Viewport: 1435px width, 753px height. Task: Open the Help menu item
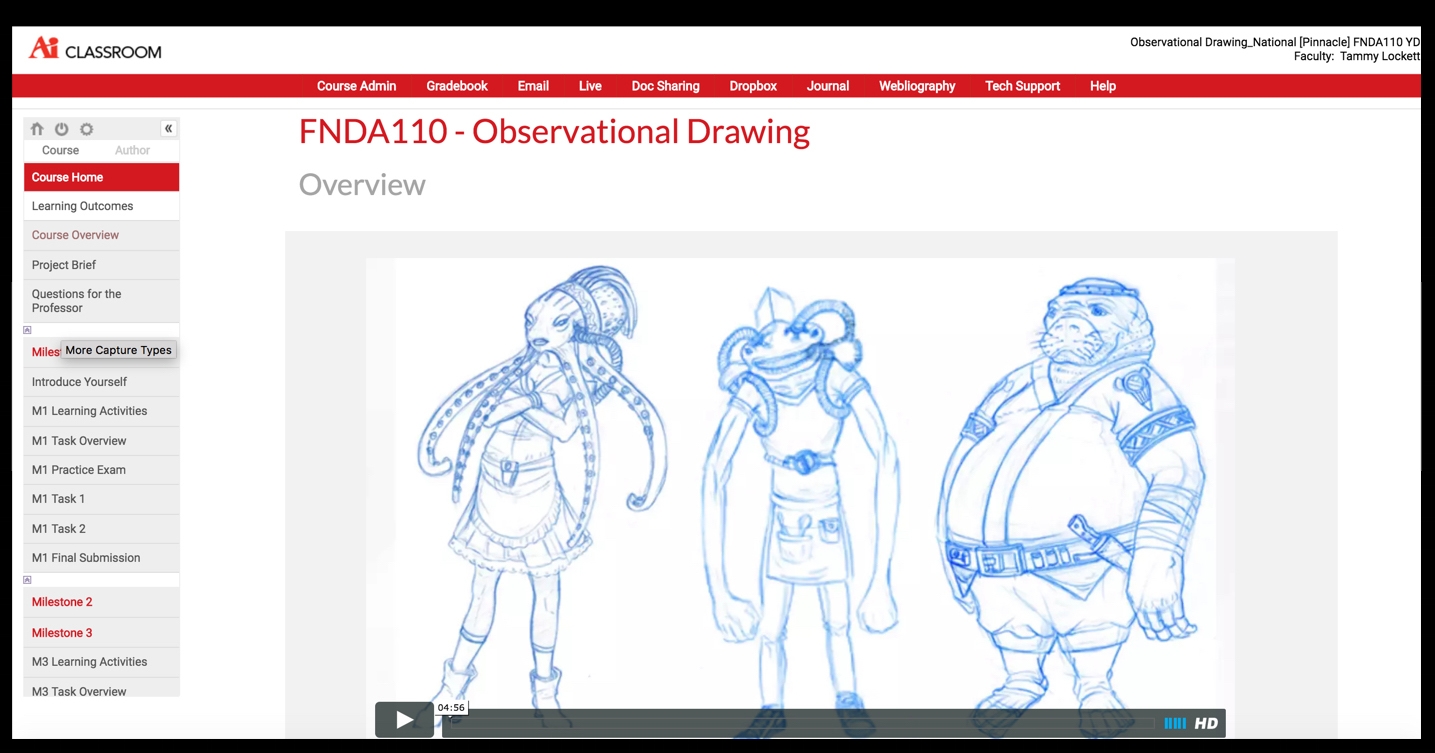1103,86
